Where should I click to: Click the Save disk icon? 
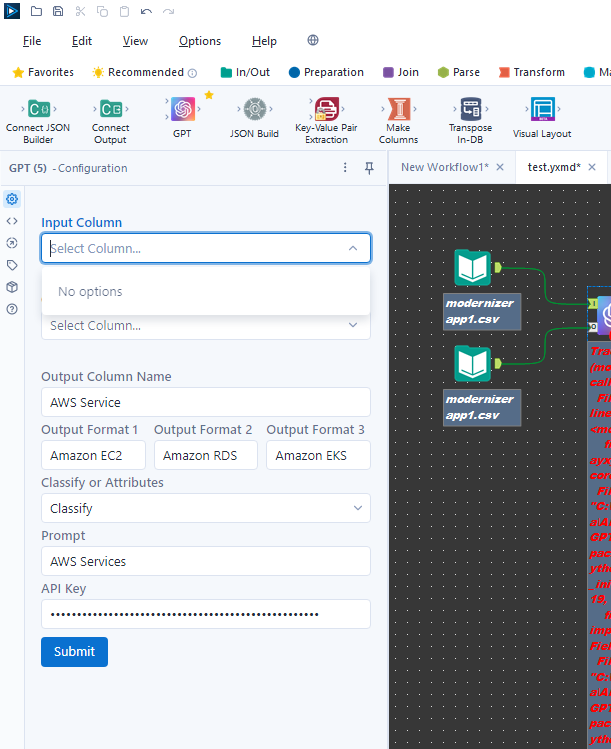coord(58,11)
